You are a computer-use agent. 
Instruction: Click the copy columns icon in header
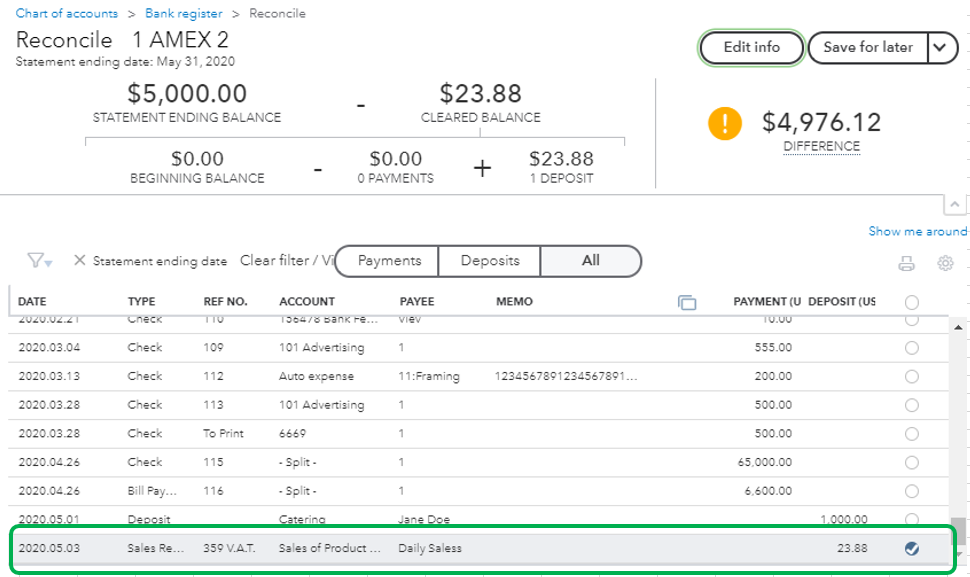click(x=687, y=302)
